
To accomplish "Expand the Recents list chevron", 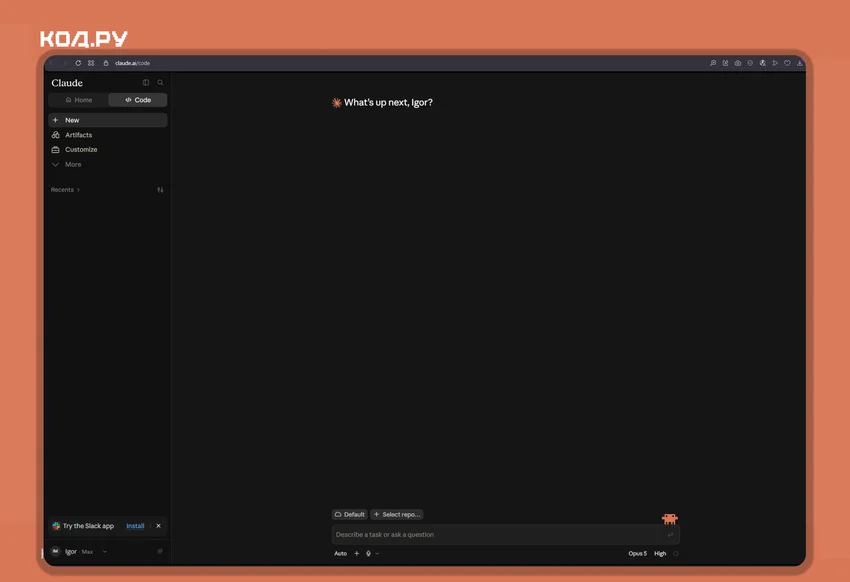I will [x=78, y=190].
